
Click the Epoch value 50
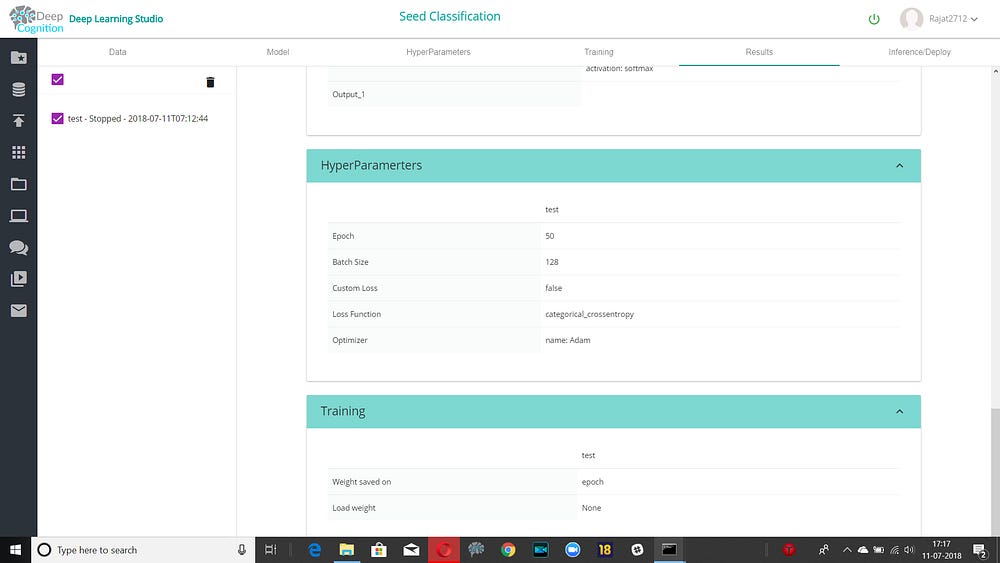point(550,236)
